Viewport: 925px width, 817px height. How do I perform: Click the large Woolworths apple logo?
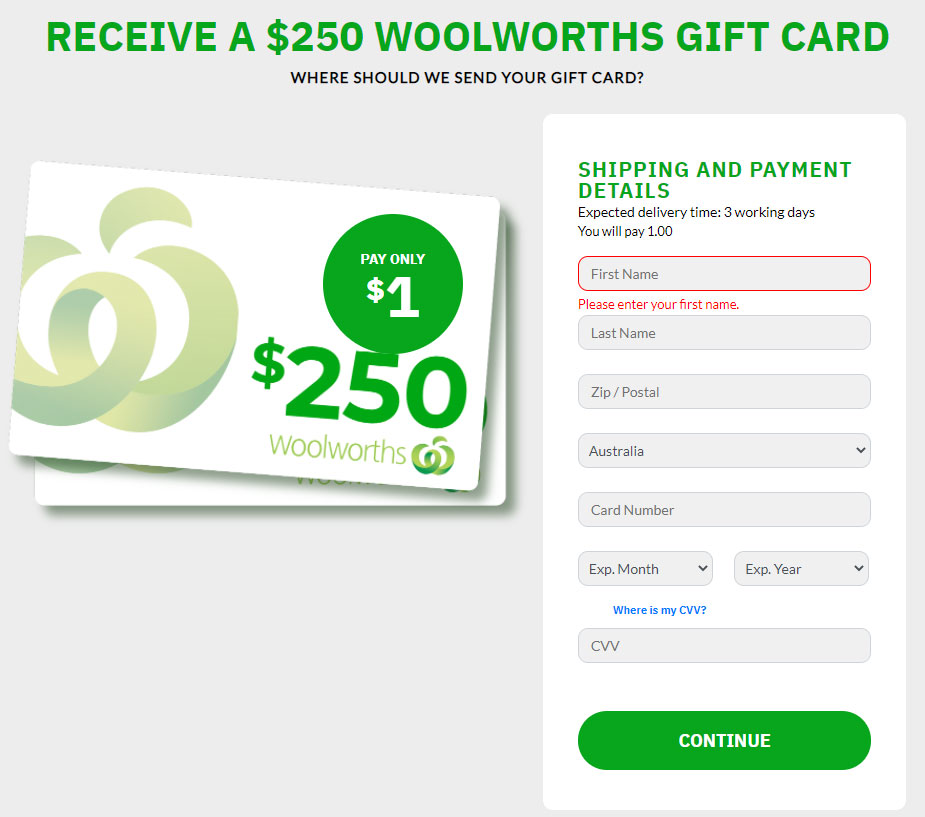[x=125, y=310]
